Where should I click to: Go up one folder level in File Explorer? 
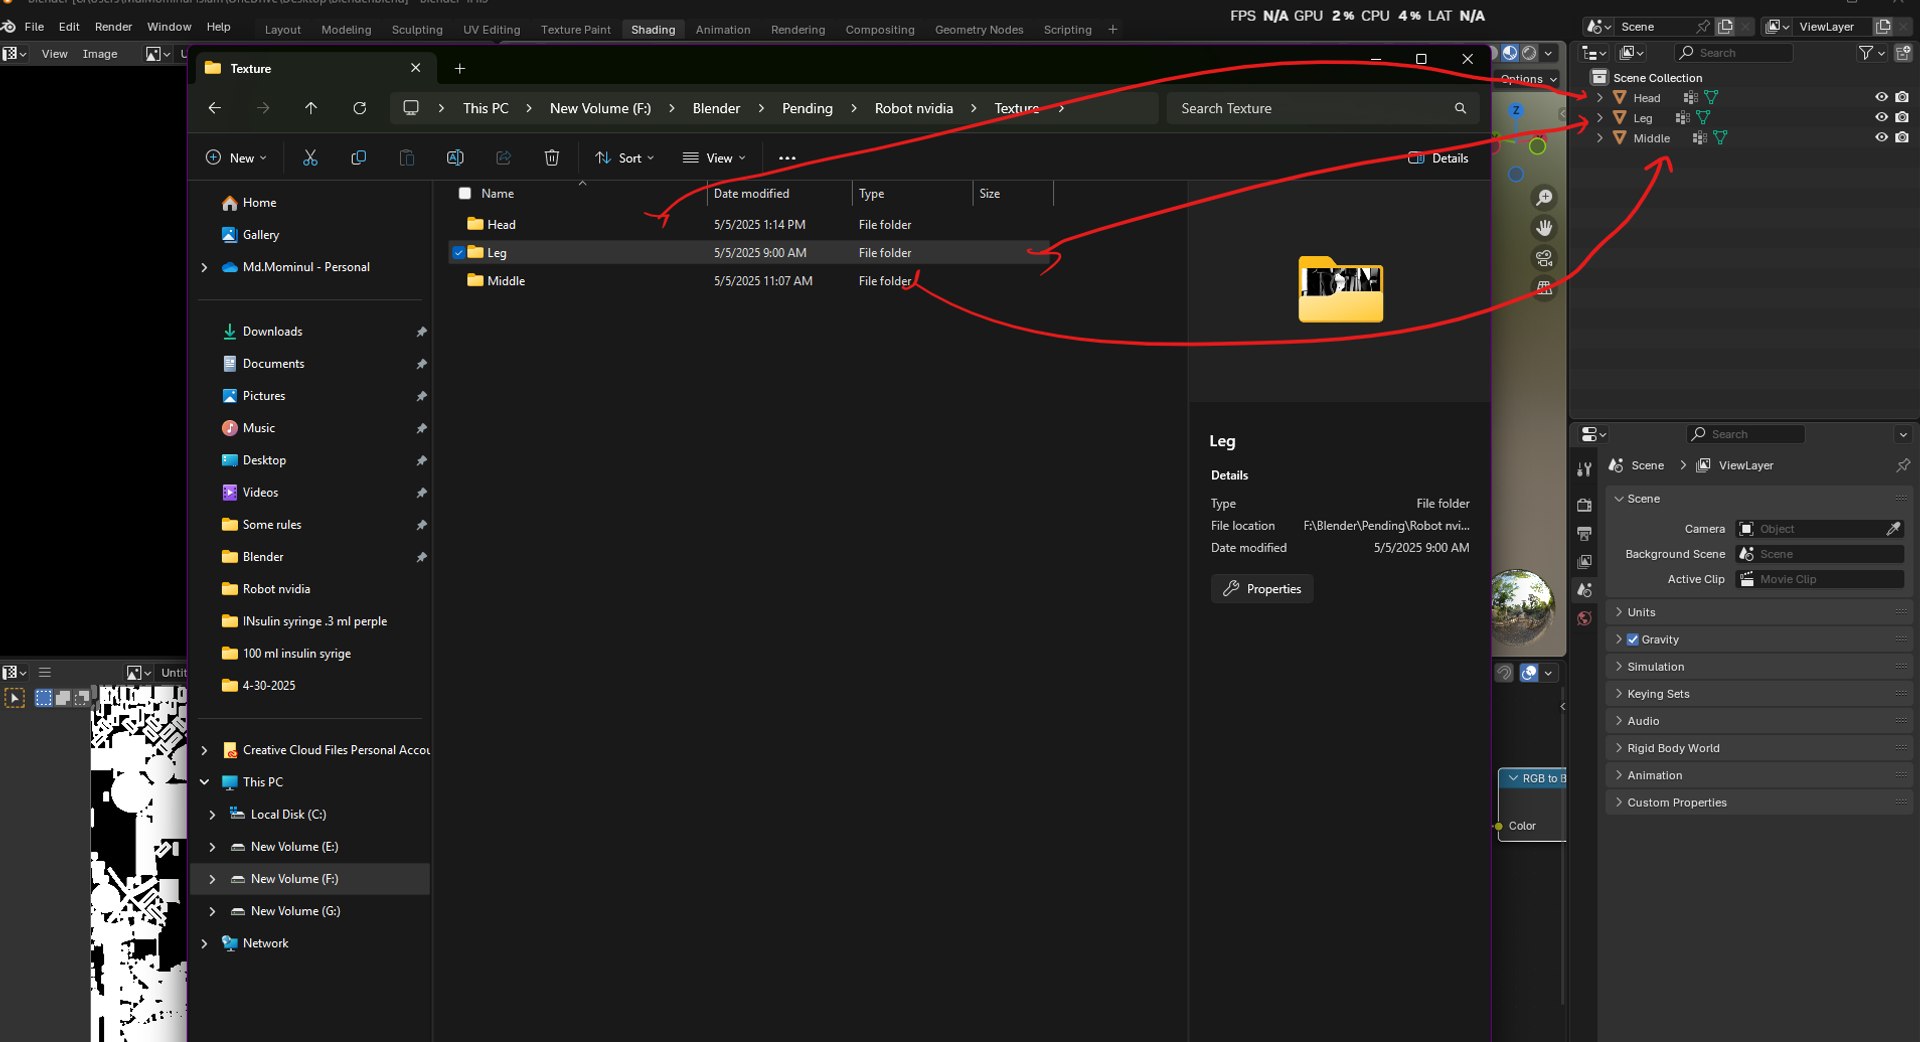[311, 108]
